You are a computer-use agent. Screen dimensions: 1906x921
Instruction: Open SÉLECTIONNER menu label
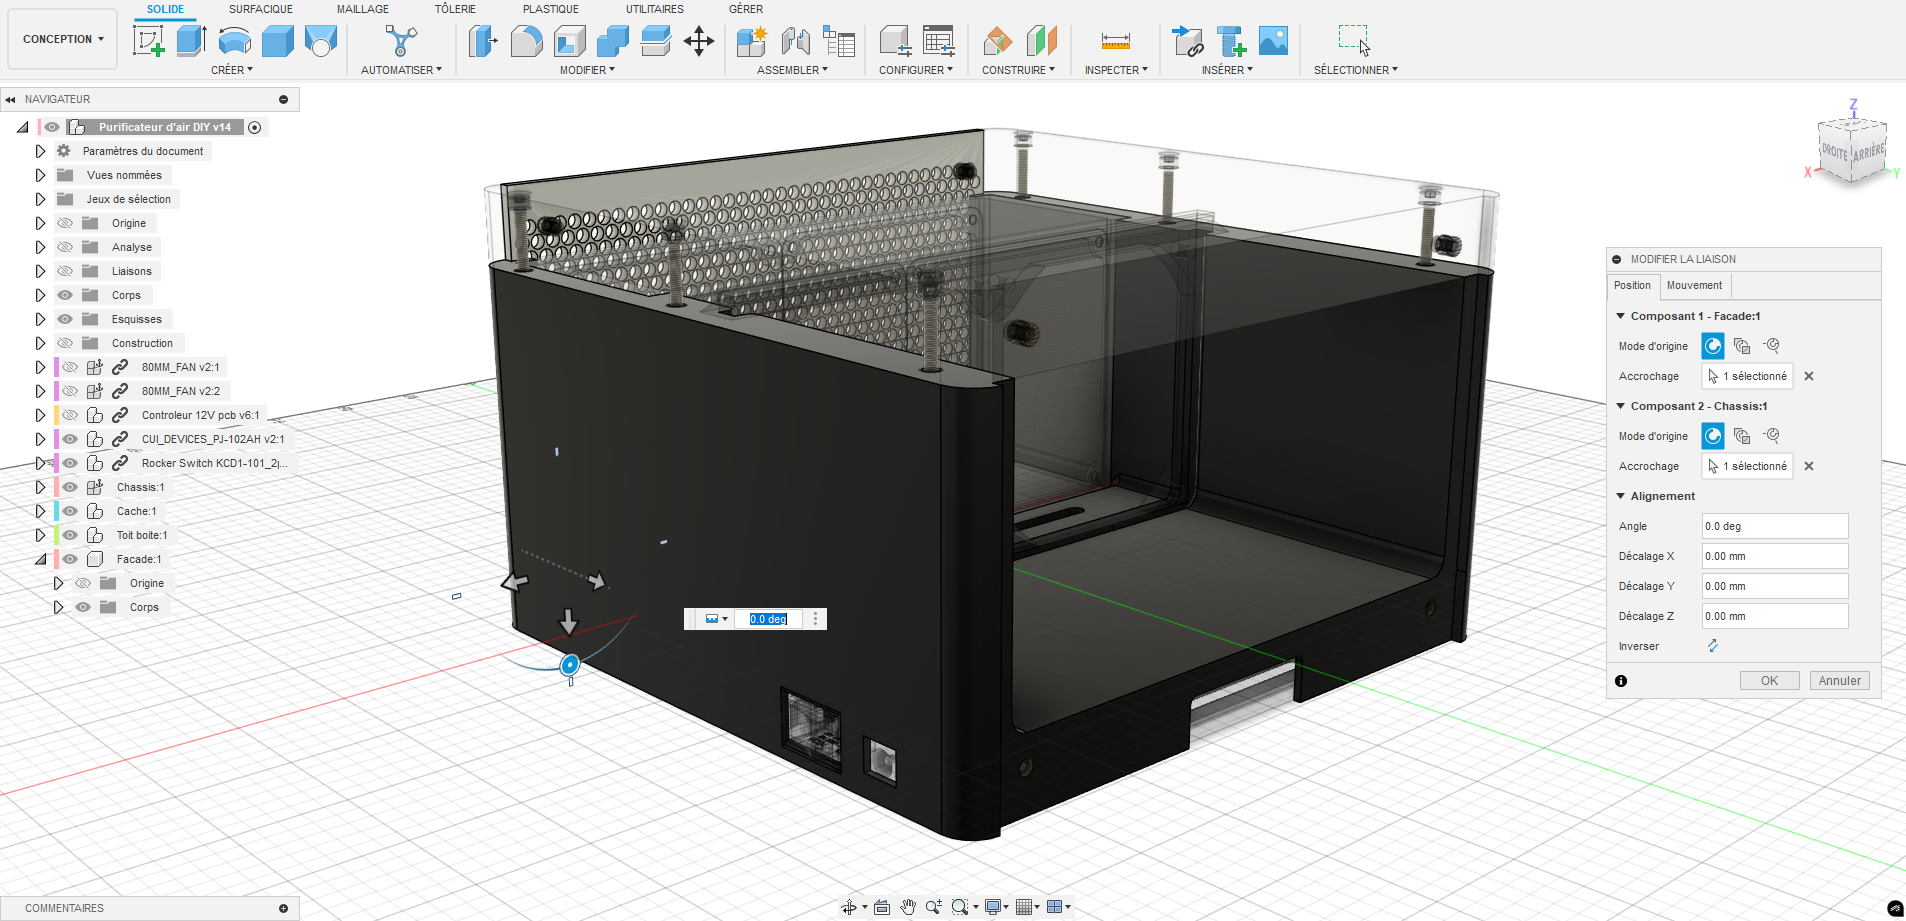tap(1356, 70)
